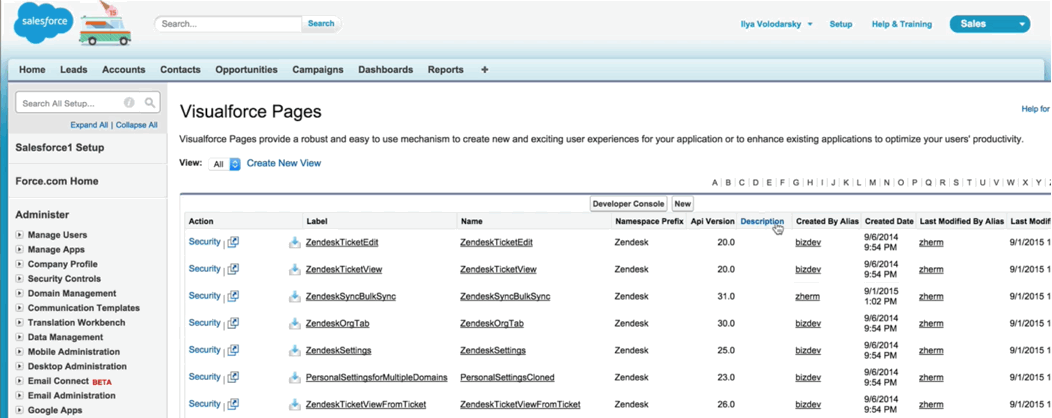Switch to the Leads tab

(x=74, y=69)
